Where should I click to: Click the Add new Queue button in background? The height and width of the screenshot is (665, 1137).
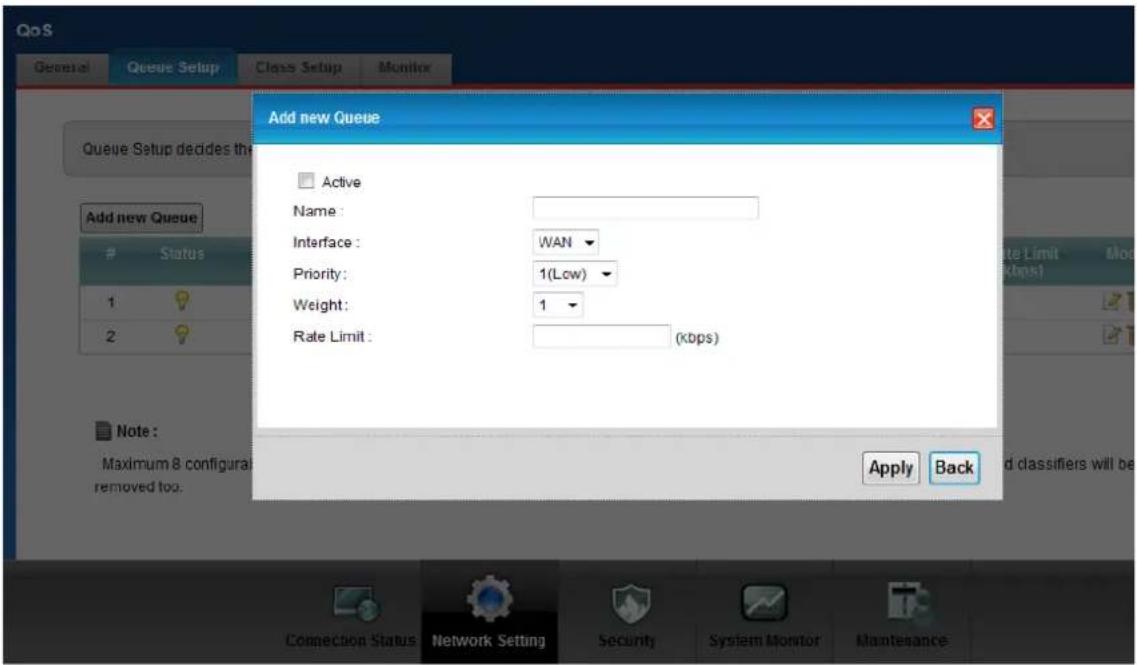coord(141,218)
